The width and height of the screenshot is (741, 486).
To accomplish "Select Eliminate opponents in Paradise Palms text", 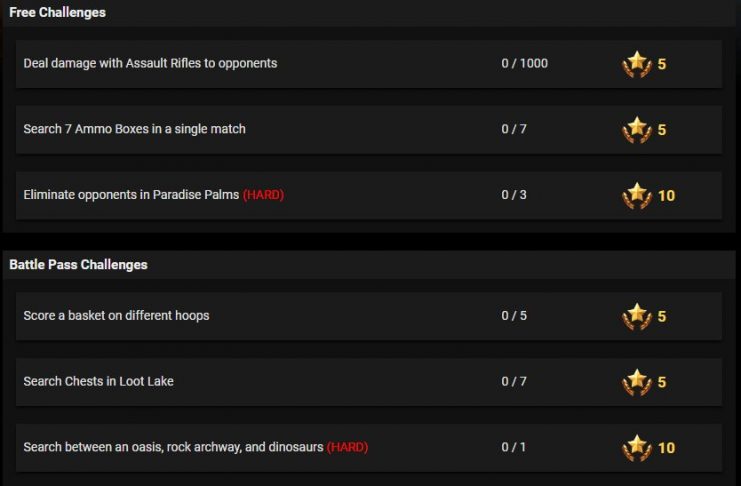I will (x=131, y=195).
